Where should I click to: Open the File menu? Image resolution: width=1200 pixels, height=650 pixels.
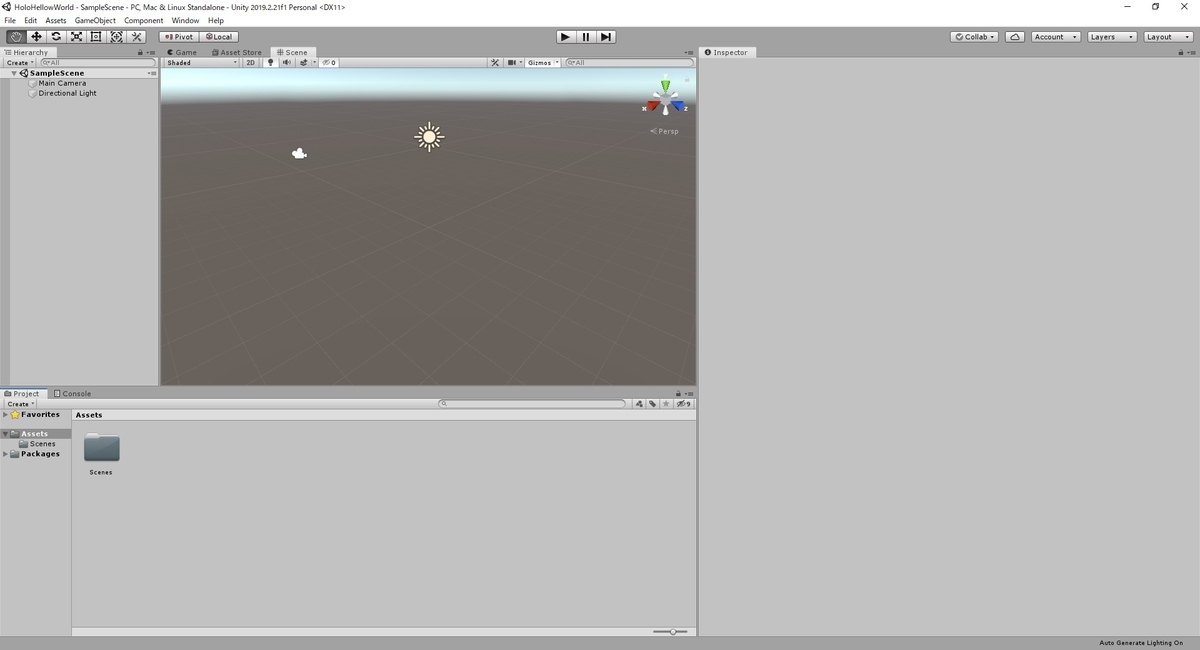point(10,20)
